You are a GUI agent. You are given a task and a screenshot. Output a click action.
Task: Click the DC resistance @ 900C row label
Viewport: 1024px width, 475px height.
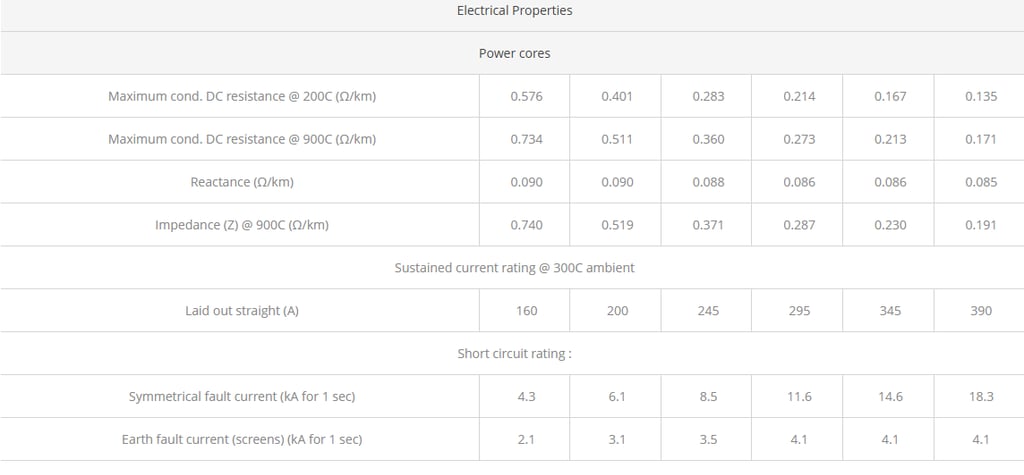[242, 139]
